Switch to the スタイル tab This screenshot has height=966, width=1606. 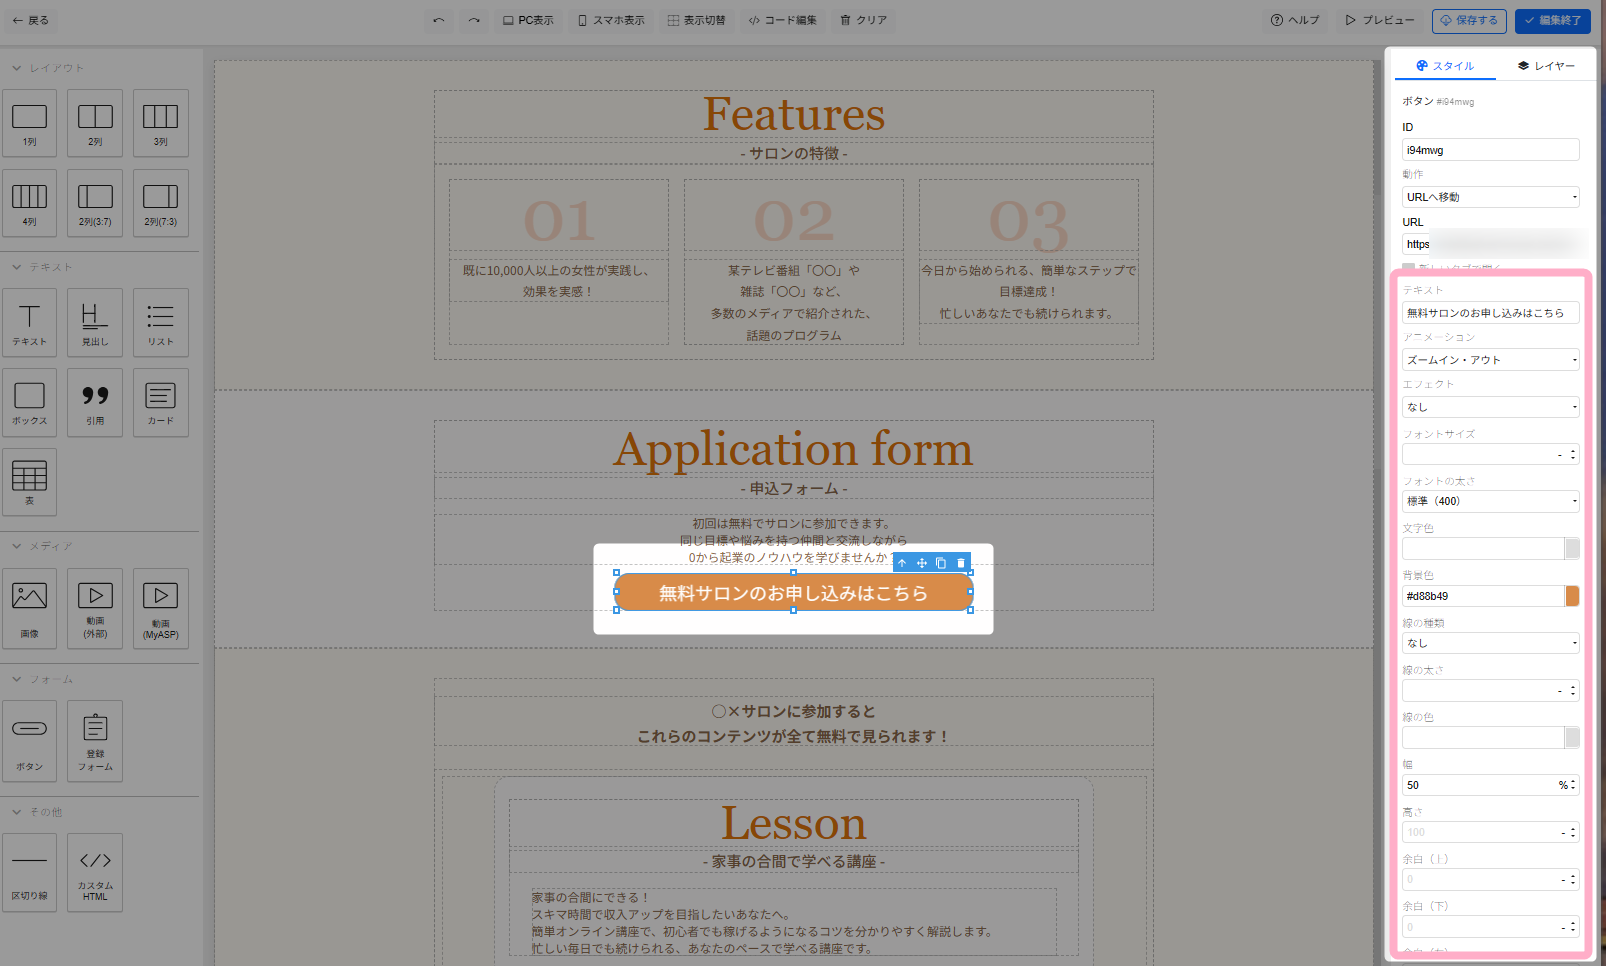pyautogui.click(x=1445, y=66)
